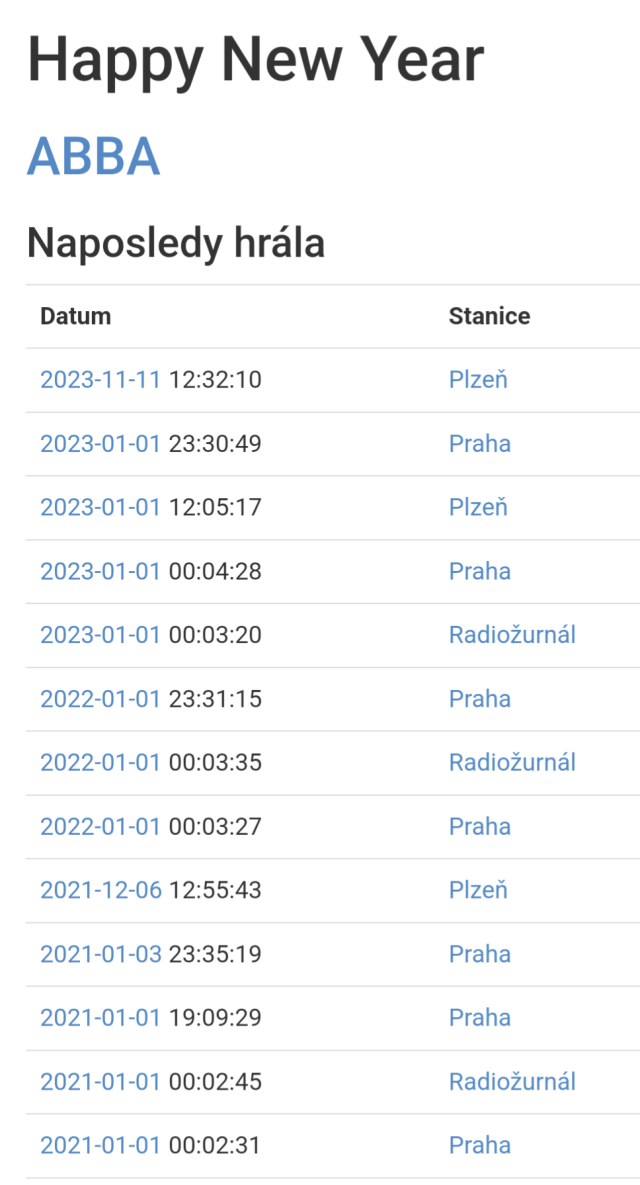
Task: Click the 2021-01-01 00:02:45 date link
Action: click(100, 1081)
